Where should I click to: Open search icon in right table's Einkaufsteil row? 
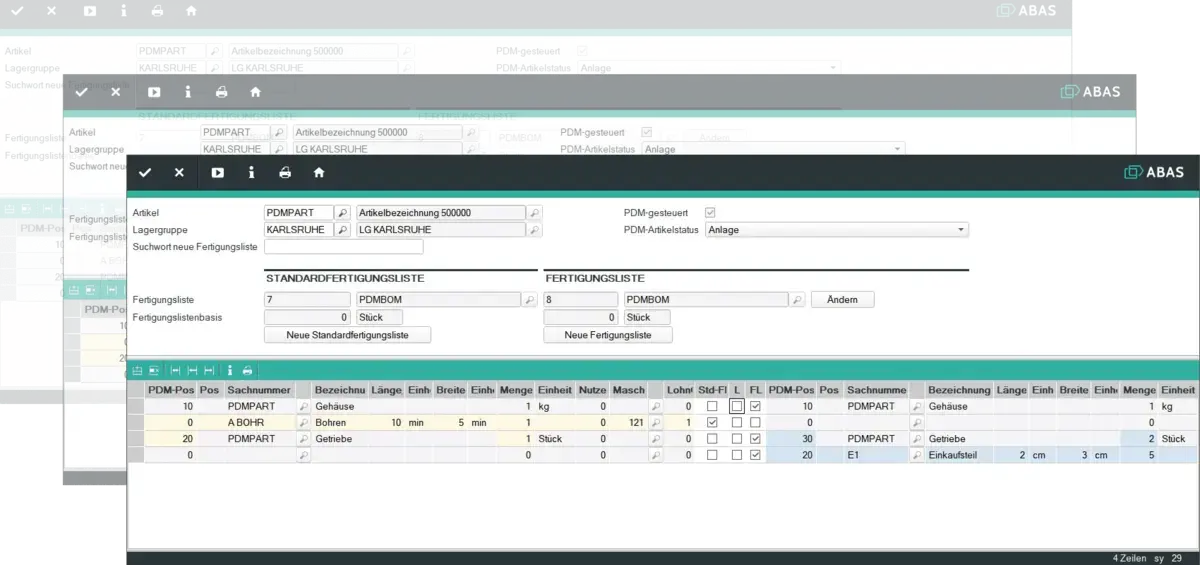pos(916,455)
